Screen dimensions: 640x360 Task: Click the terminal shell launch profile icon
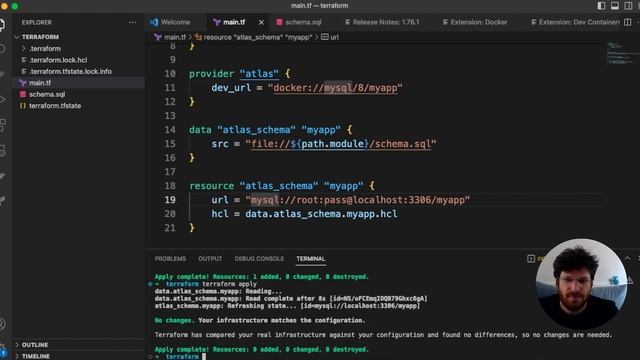tap(531, 259)
